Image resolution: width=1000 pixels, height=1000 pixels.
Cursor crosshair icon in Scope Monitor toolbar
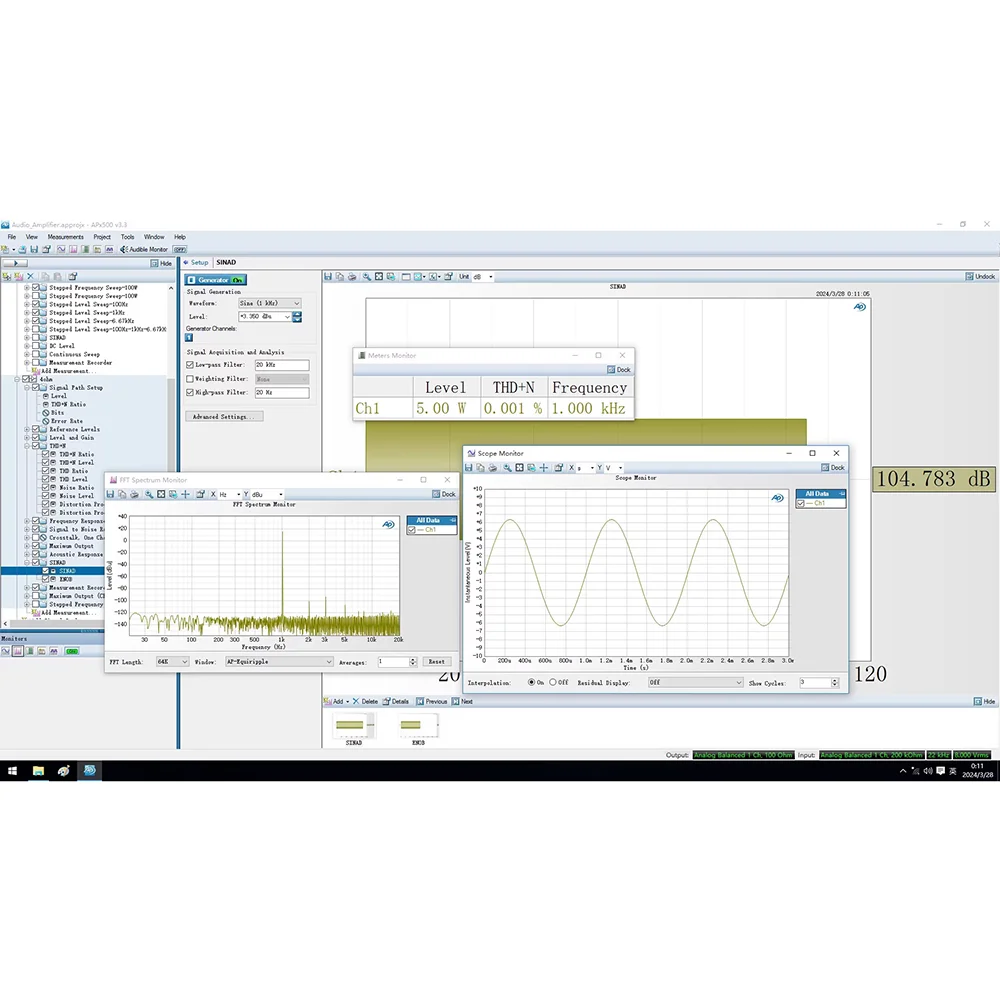point(544,467)
